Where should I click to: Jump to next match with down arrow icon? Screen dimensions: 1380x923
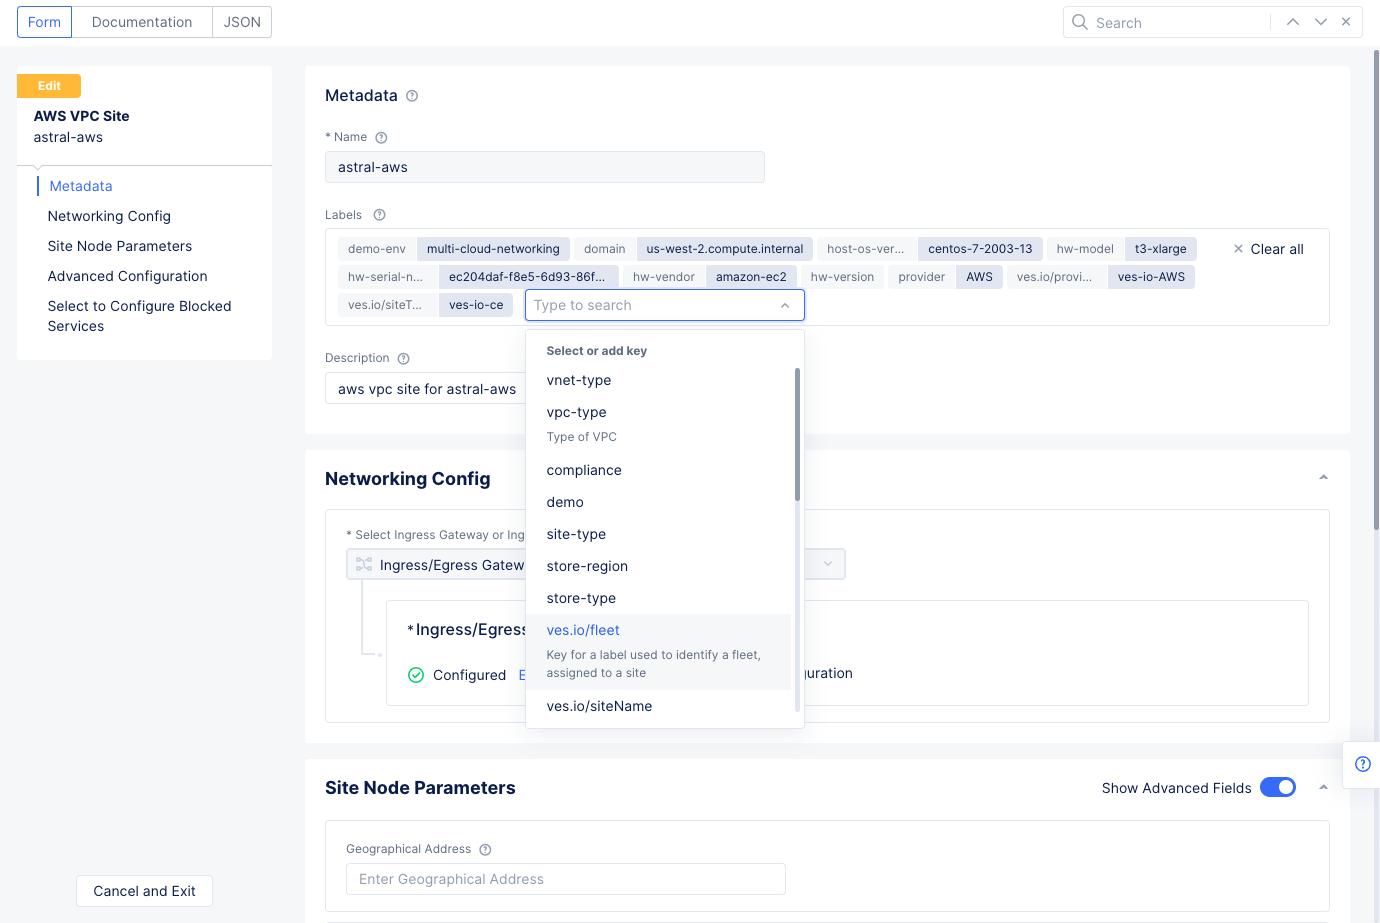click(1319, 21)
